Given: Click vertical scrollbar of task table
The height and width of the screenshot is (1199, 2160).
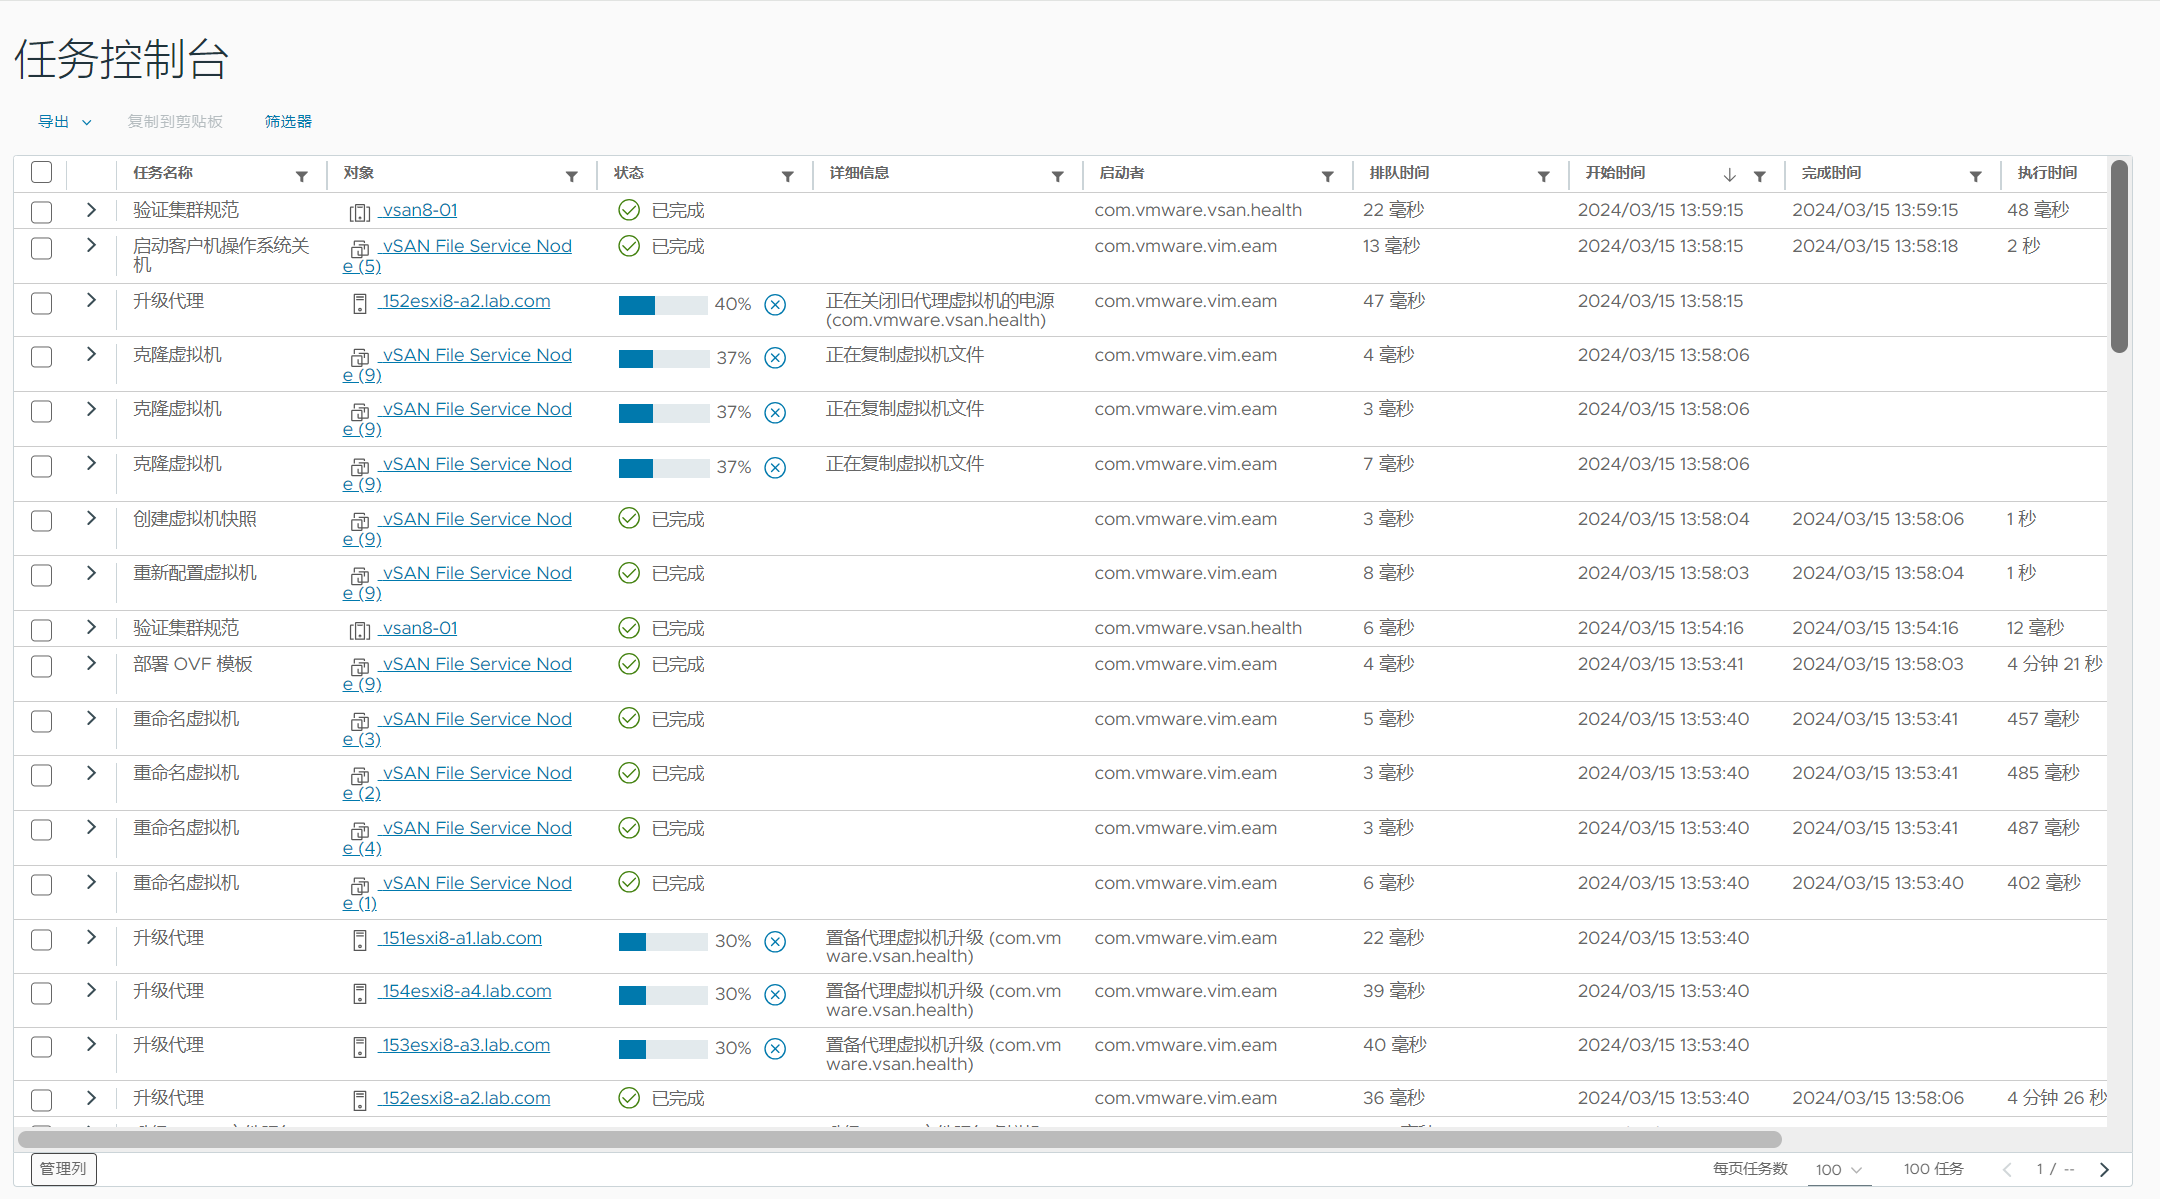Looking at the screenshot, I should click(2119, 256).
